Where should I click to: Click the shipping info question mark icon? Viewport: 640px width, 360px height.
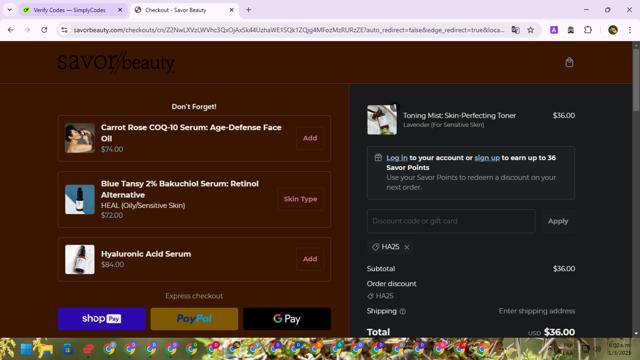click(x=402, y=311)
